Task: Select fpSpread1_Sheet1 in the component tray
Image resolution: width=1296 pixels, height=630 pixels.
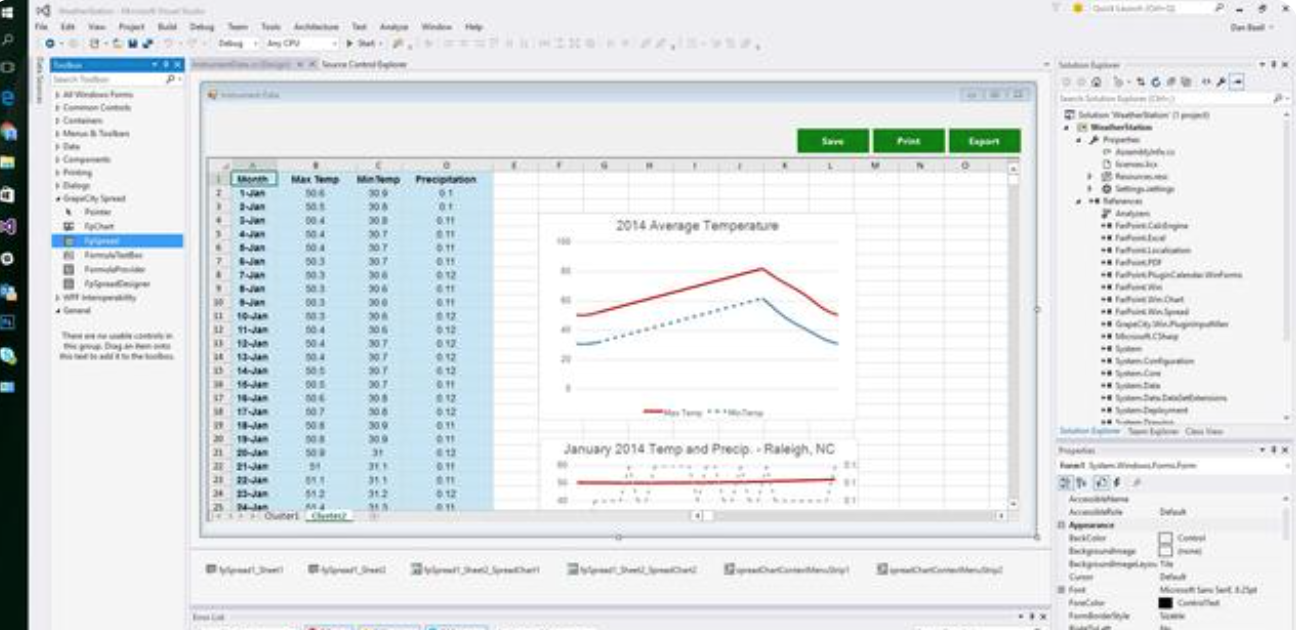Action: click(x=245, y=569)
